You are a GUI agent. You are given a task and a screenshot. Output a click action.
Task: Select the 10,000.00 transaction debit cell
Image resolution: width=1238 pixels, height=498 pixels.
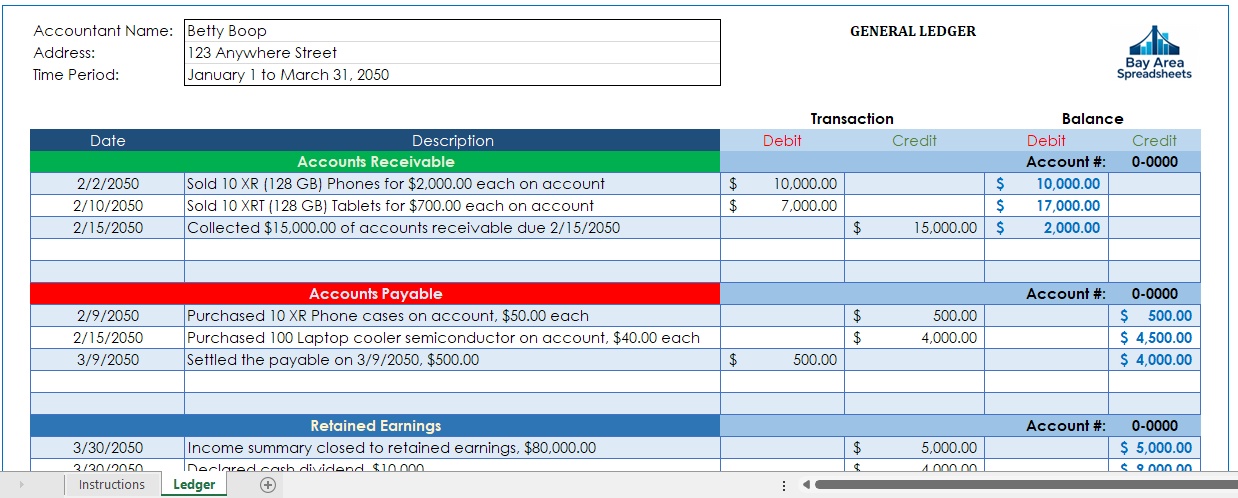tap(782, 184)
